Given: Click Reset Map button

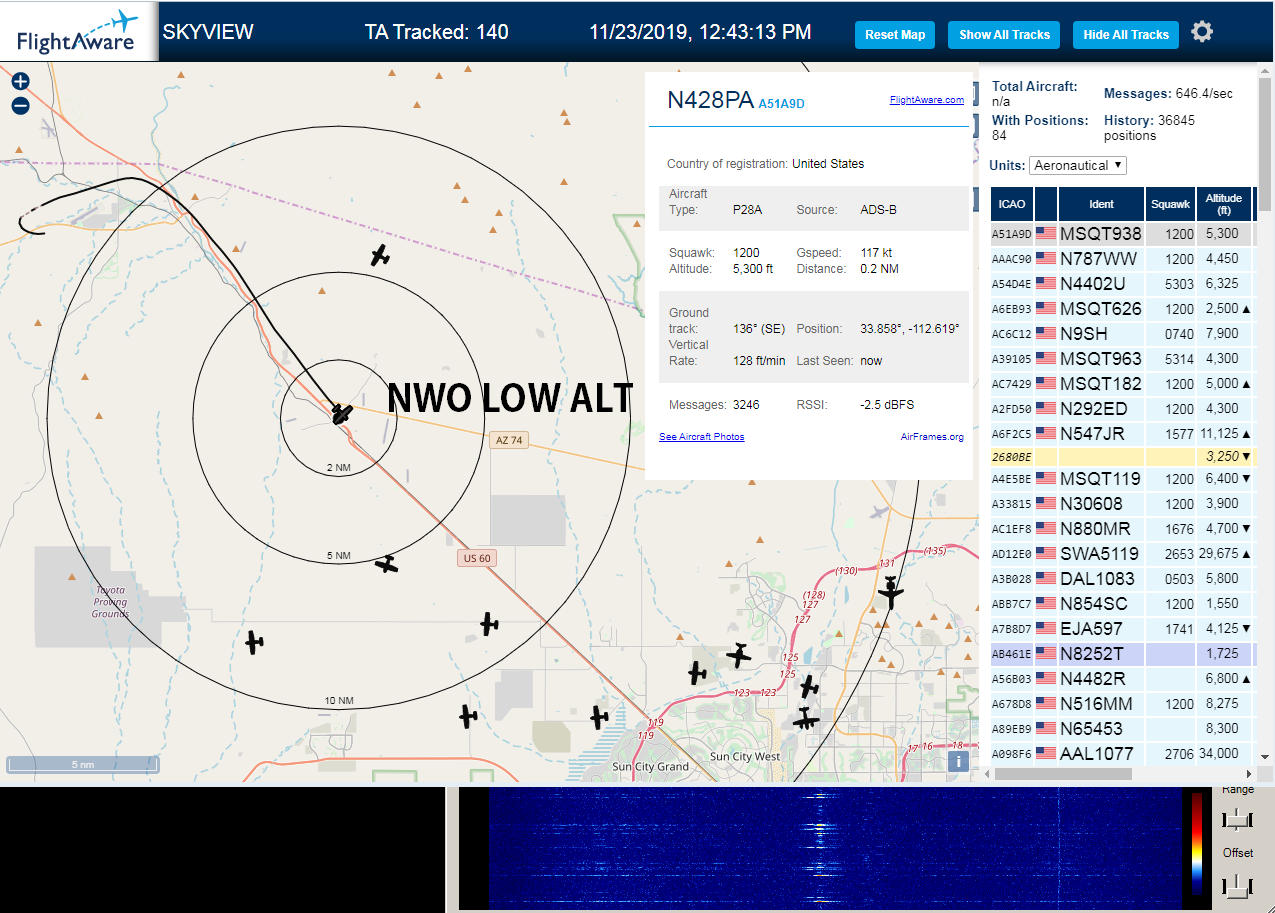Looking at the screenshot, I should tap(895, 34).
